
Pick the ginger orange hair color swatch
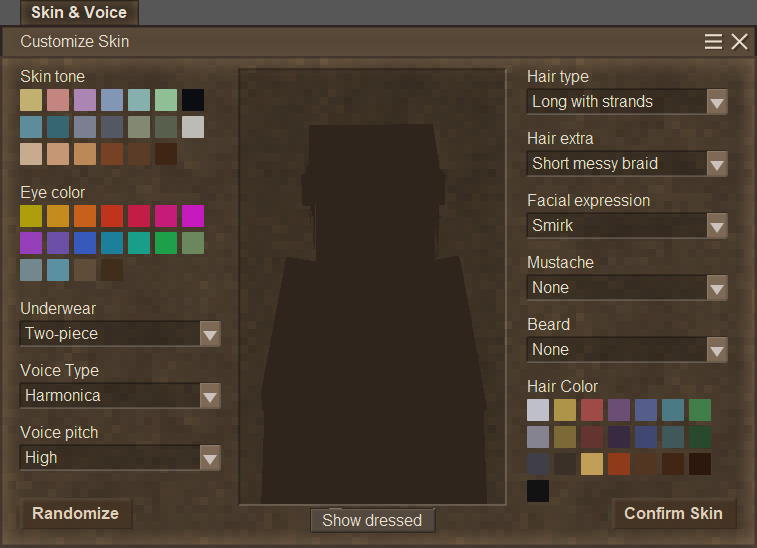[619, 464]
